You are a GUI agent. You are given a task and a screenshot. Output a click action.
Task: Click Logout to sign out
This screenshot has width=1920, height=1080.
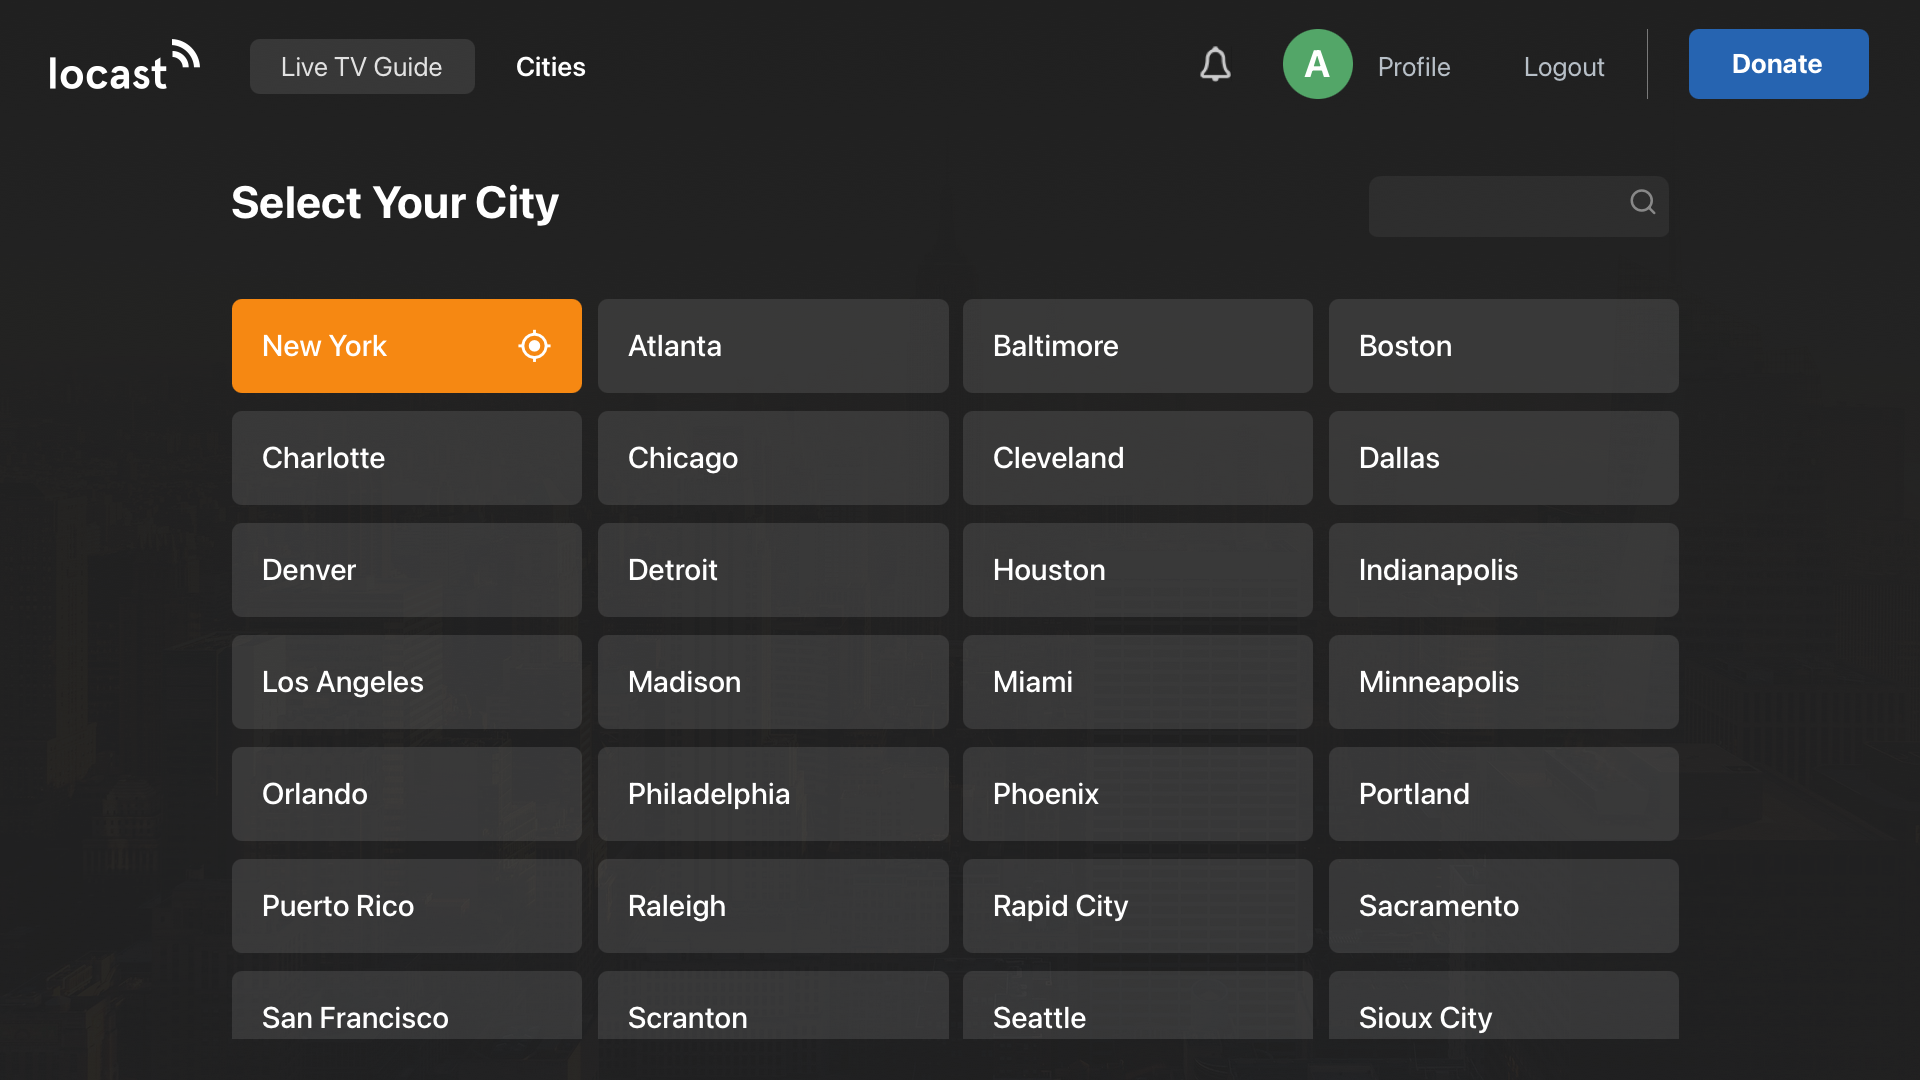tap(1563, 66)
